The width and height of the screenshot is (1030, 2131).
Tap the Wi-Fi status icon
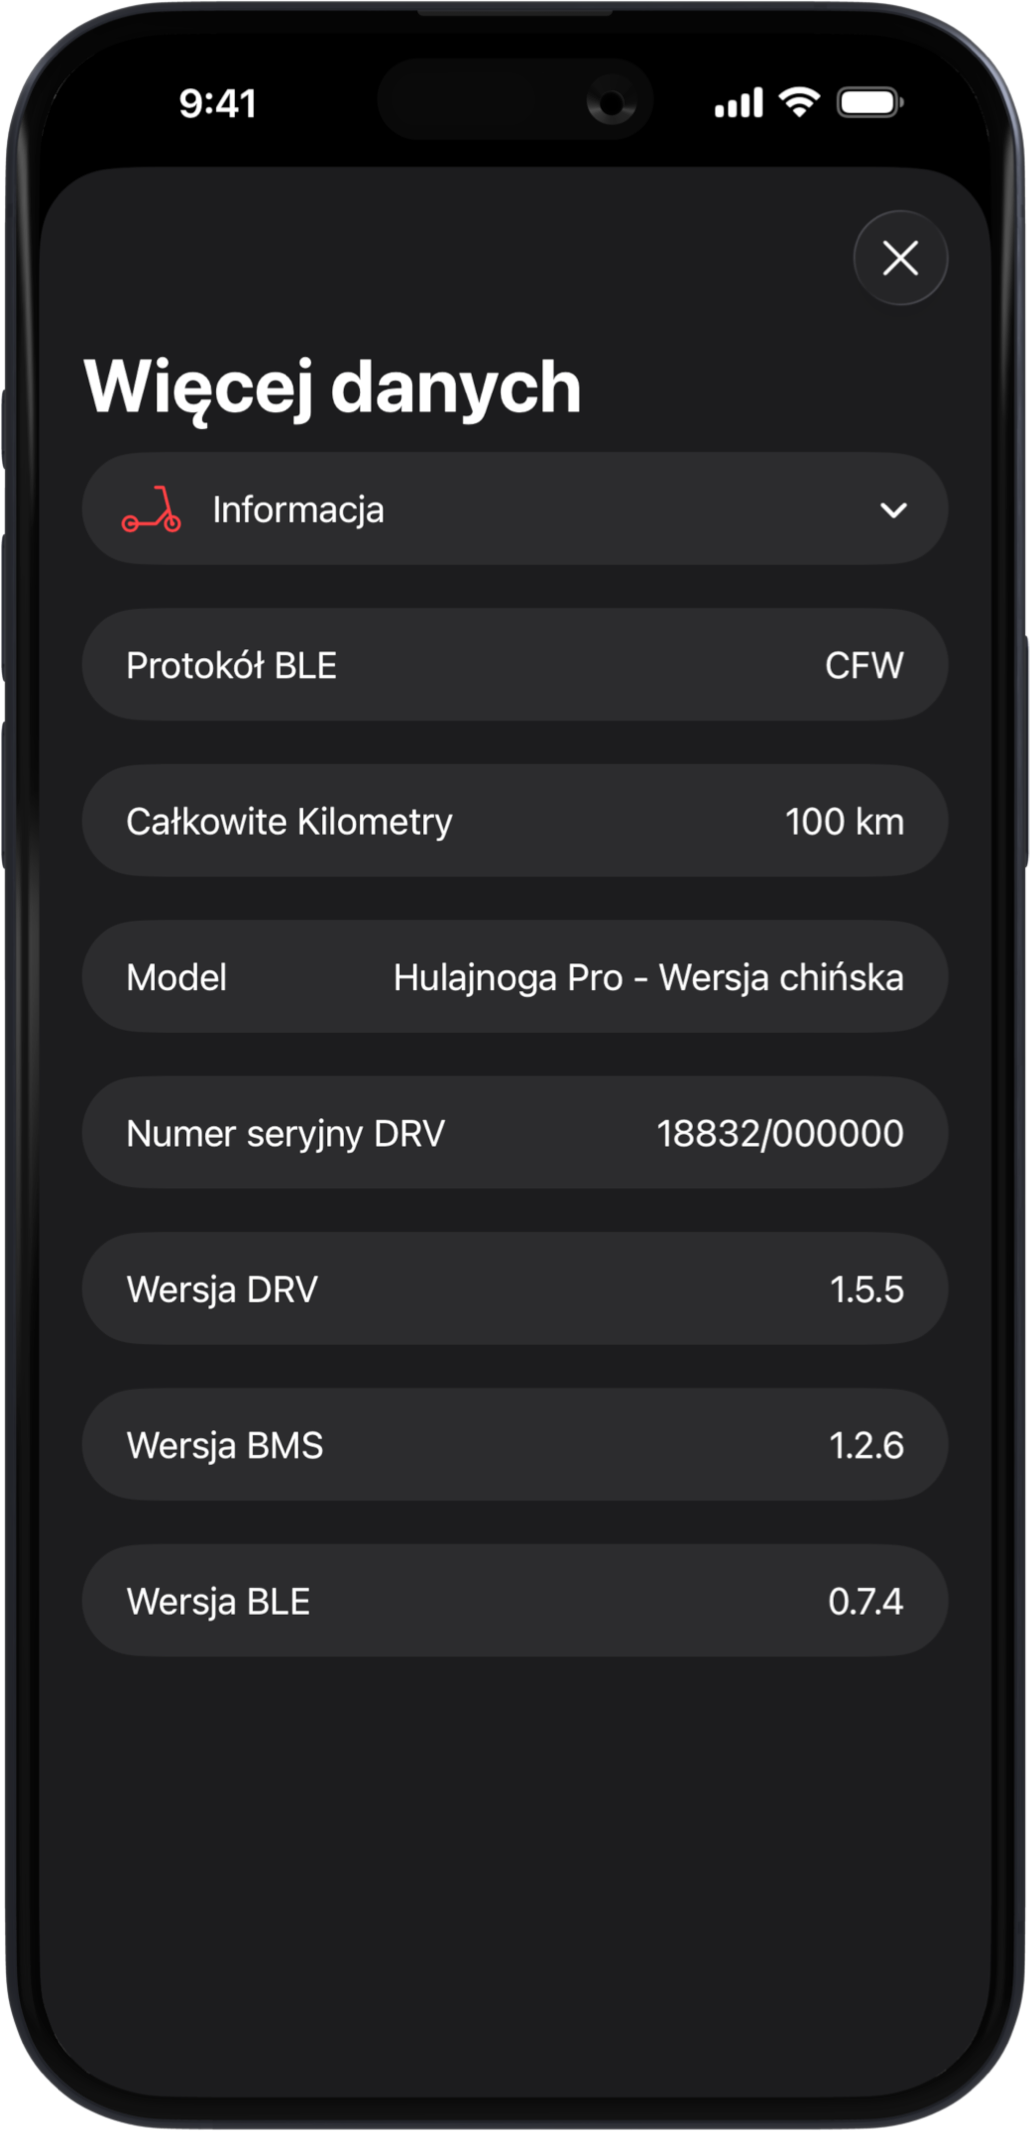coord(799,102)
